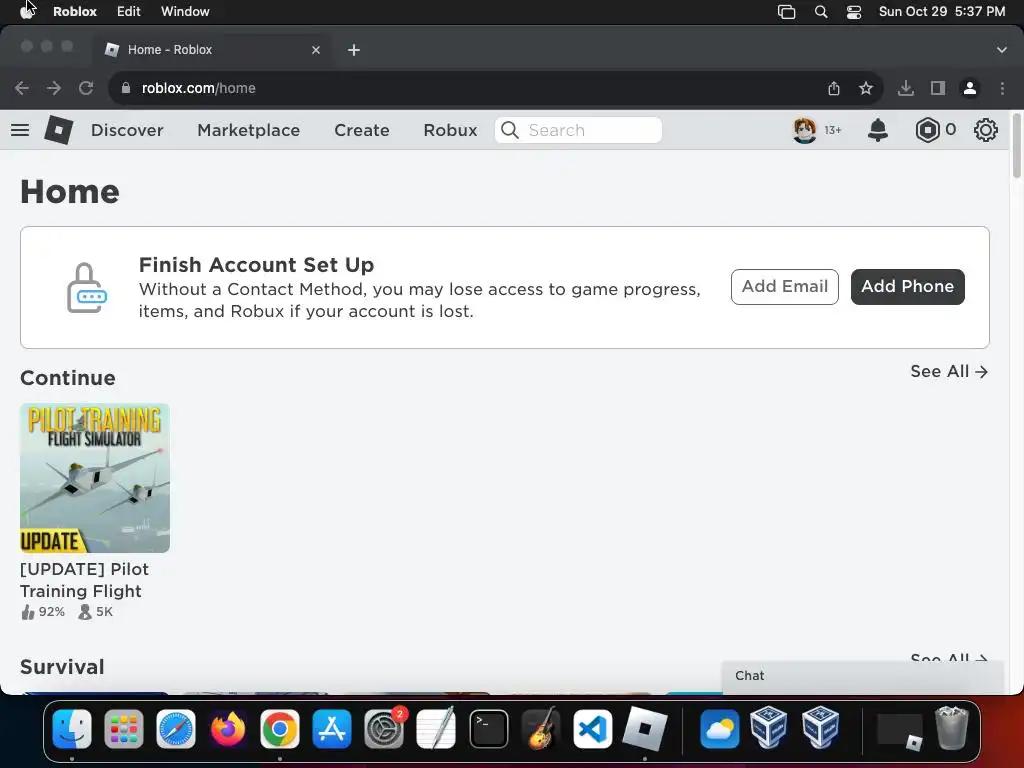This screenshot has width=1024, height=768.
Task: Select the Home - Roblox browser tab
Action: point(213,50)
